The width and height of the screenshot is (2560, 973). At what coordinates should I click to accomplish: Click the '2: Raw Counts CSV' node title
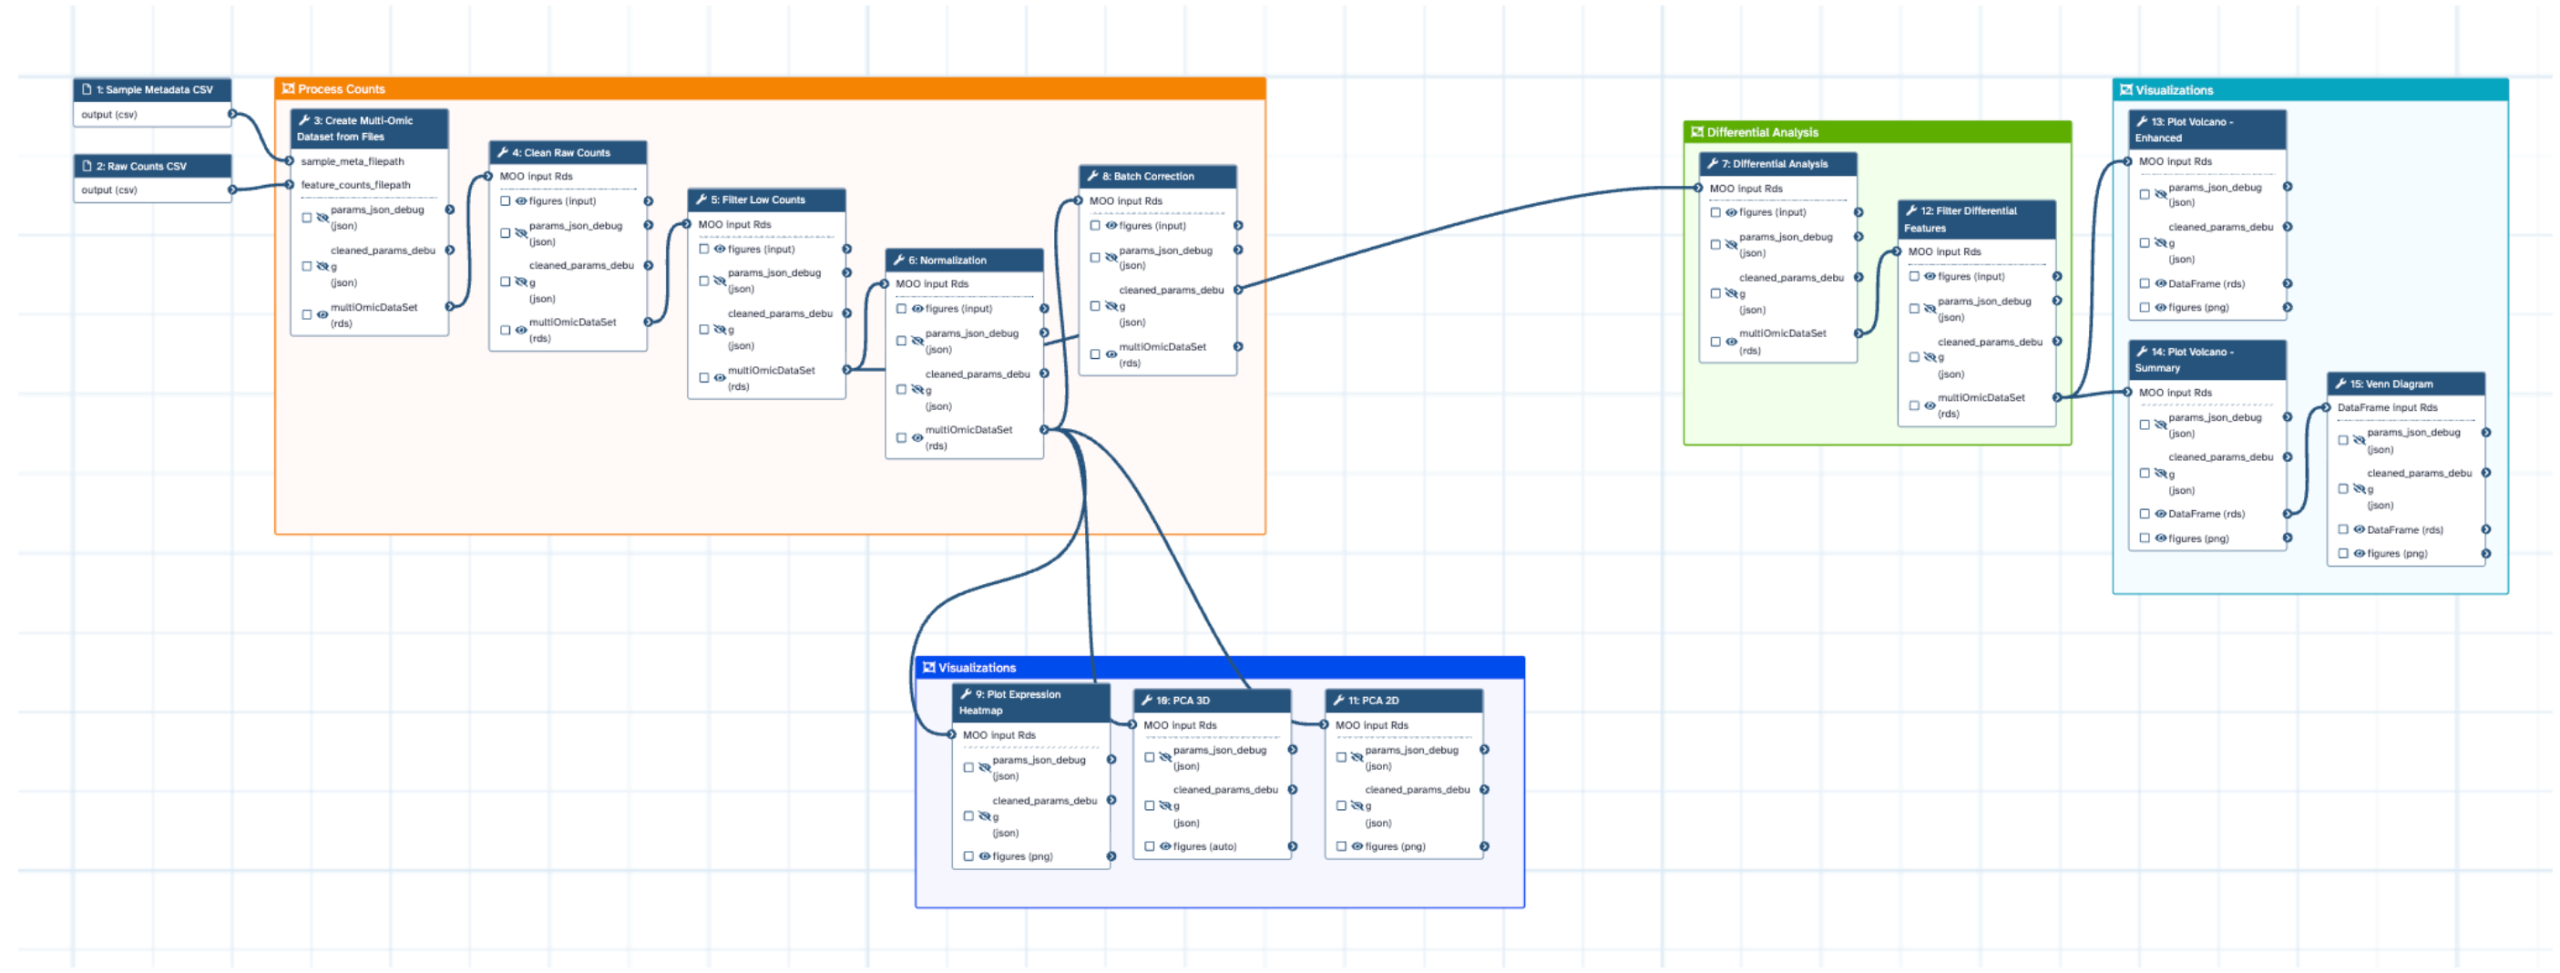pyautogui.click(x=140, y=165)
